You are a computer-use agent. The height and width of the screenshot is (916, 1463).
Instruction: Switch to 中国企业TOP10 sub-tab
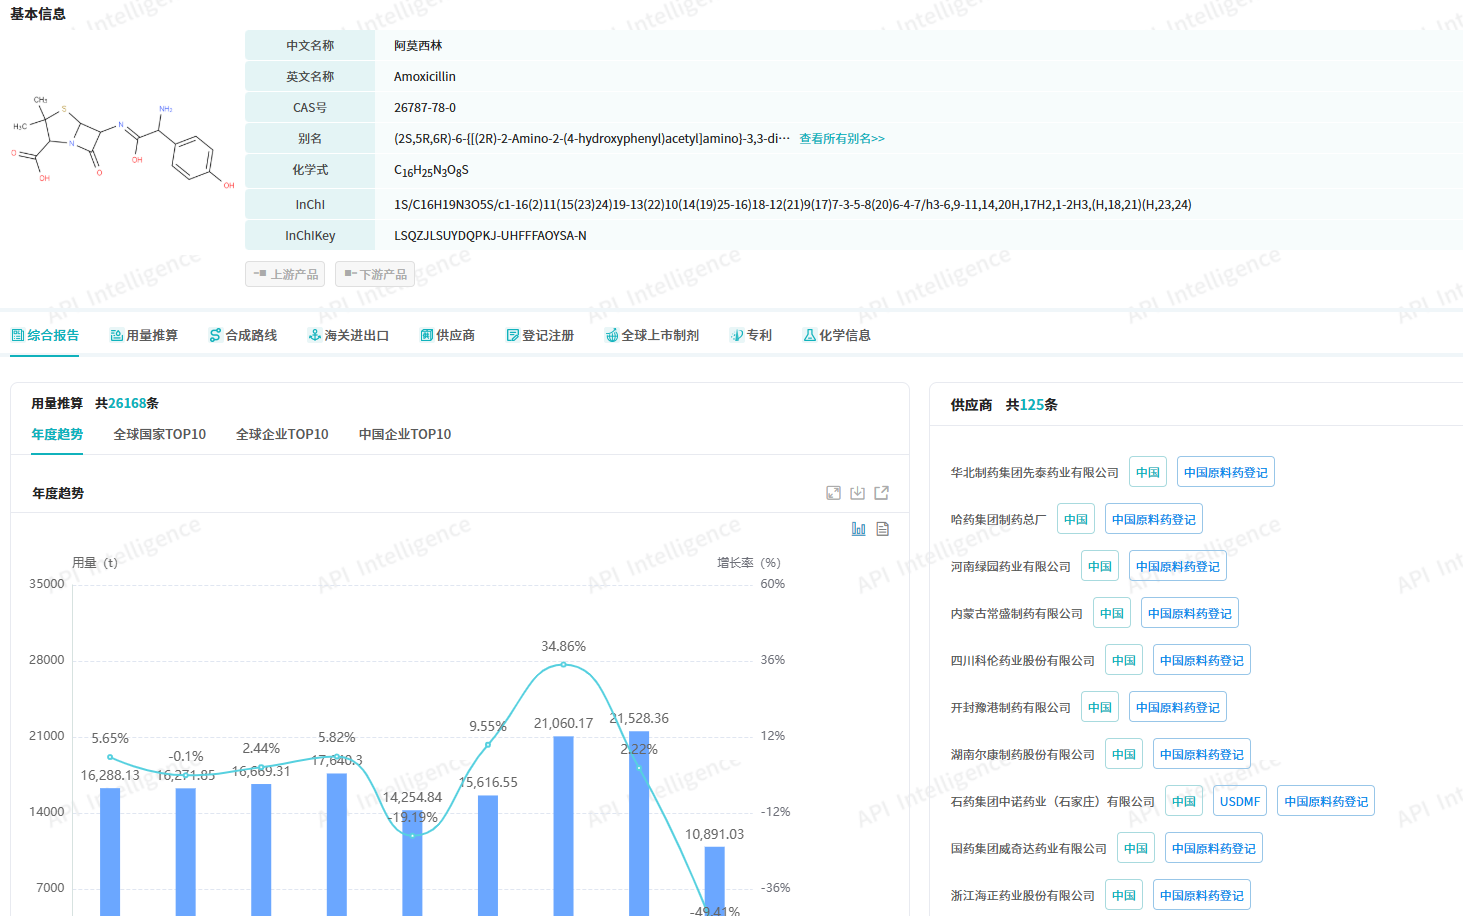pos(404,434)
